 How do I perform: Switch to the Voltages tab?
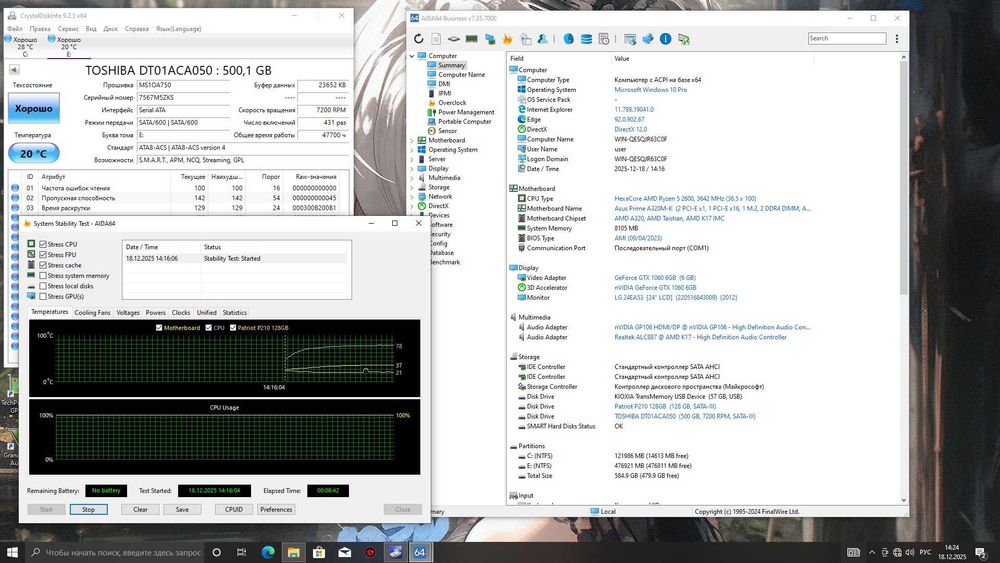(128, 312)
